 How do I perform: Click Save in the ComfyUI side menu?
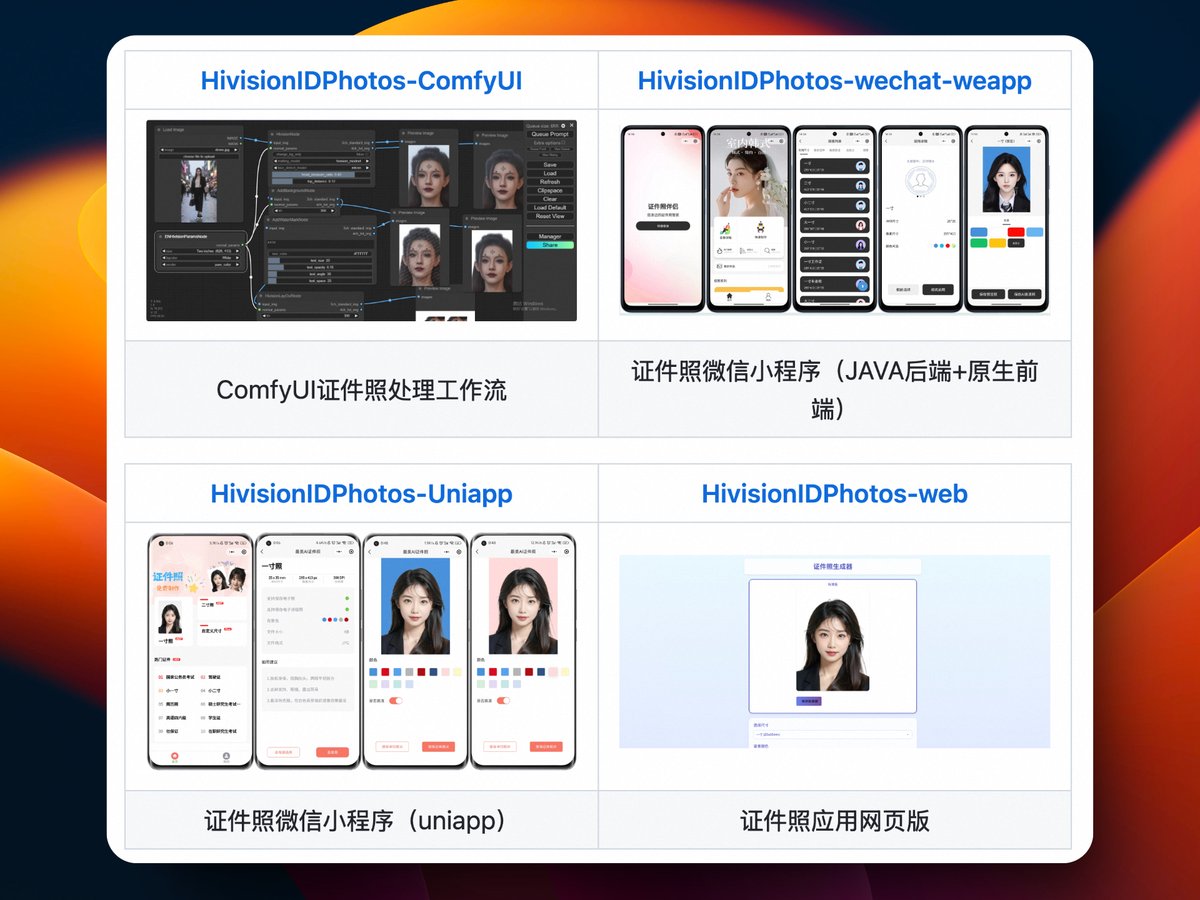click(550, 165)
